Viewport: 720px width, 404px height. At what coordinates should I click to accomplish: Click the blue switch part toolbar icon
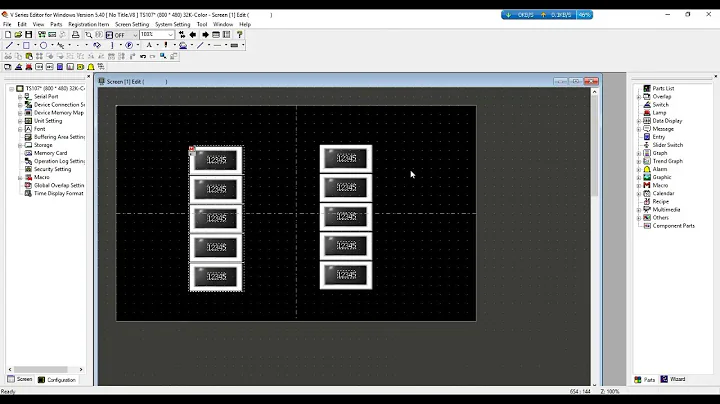coord(18,67)
